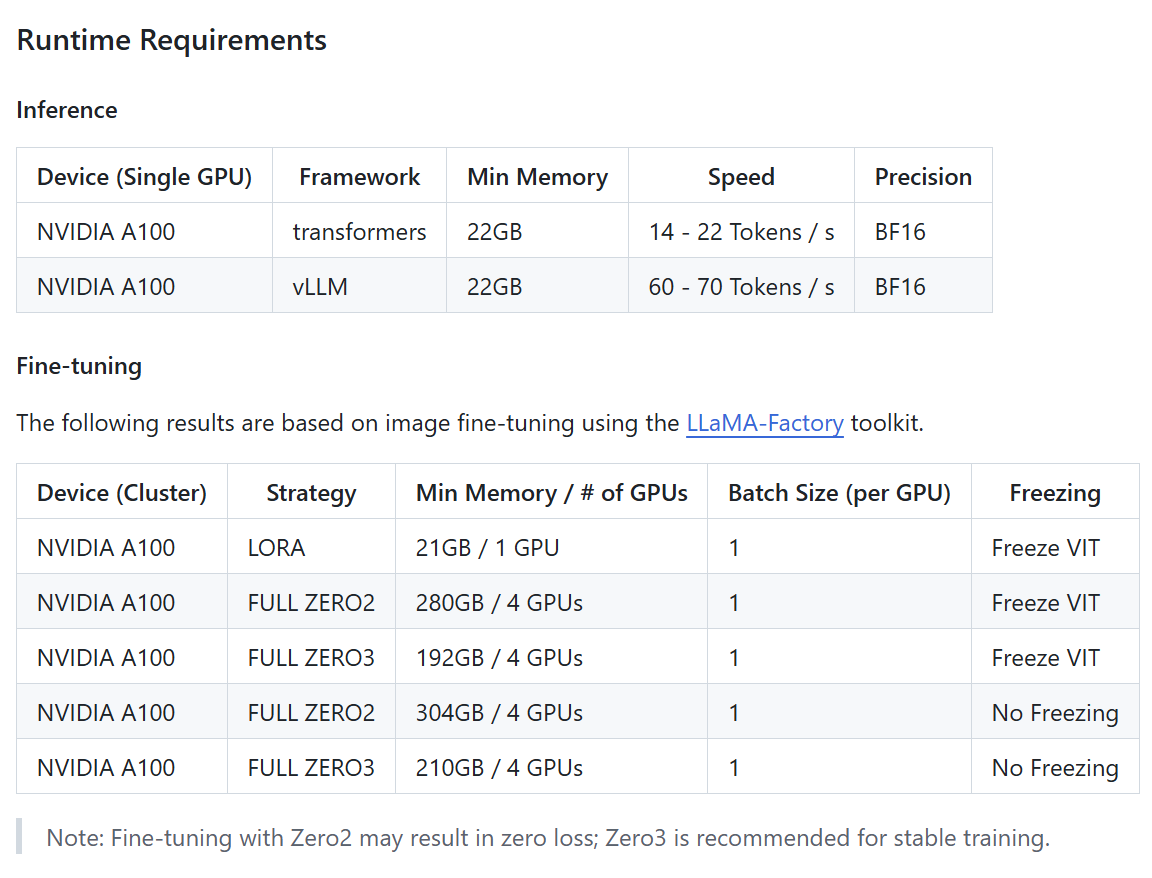Select the Zero2 zero loss note

pos(548,838)
